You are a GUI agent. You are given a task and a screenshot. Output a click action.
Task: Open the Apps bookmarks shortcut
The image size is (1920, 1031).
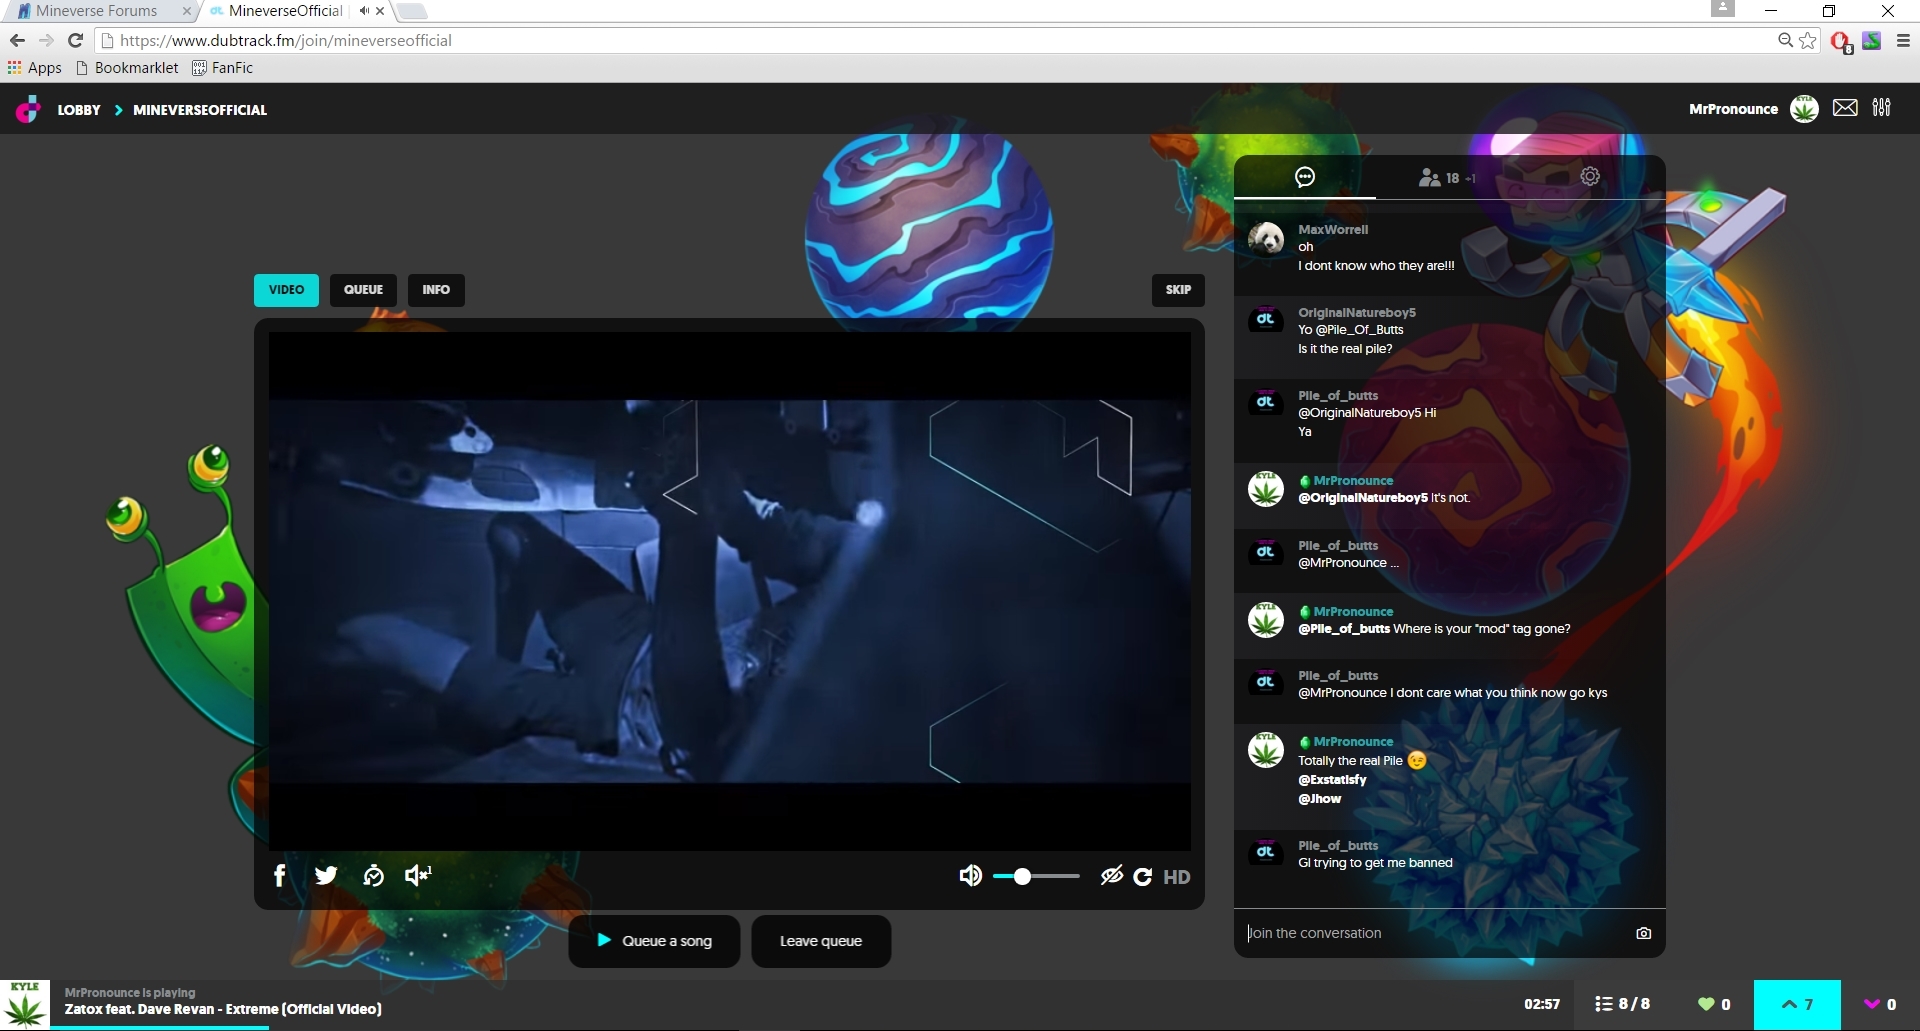(x=35, y=68)
